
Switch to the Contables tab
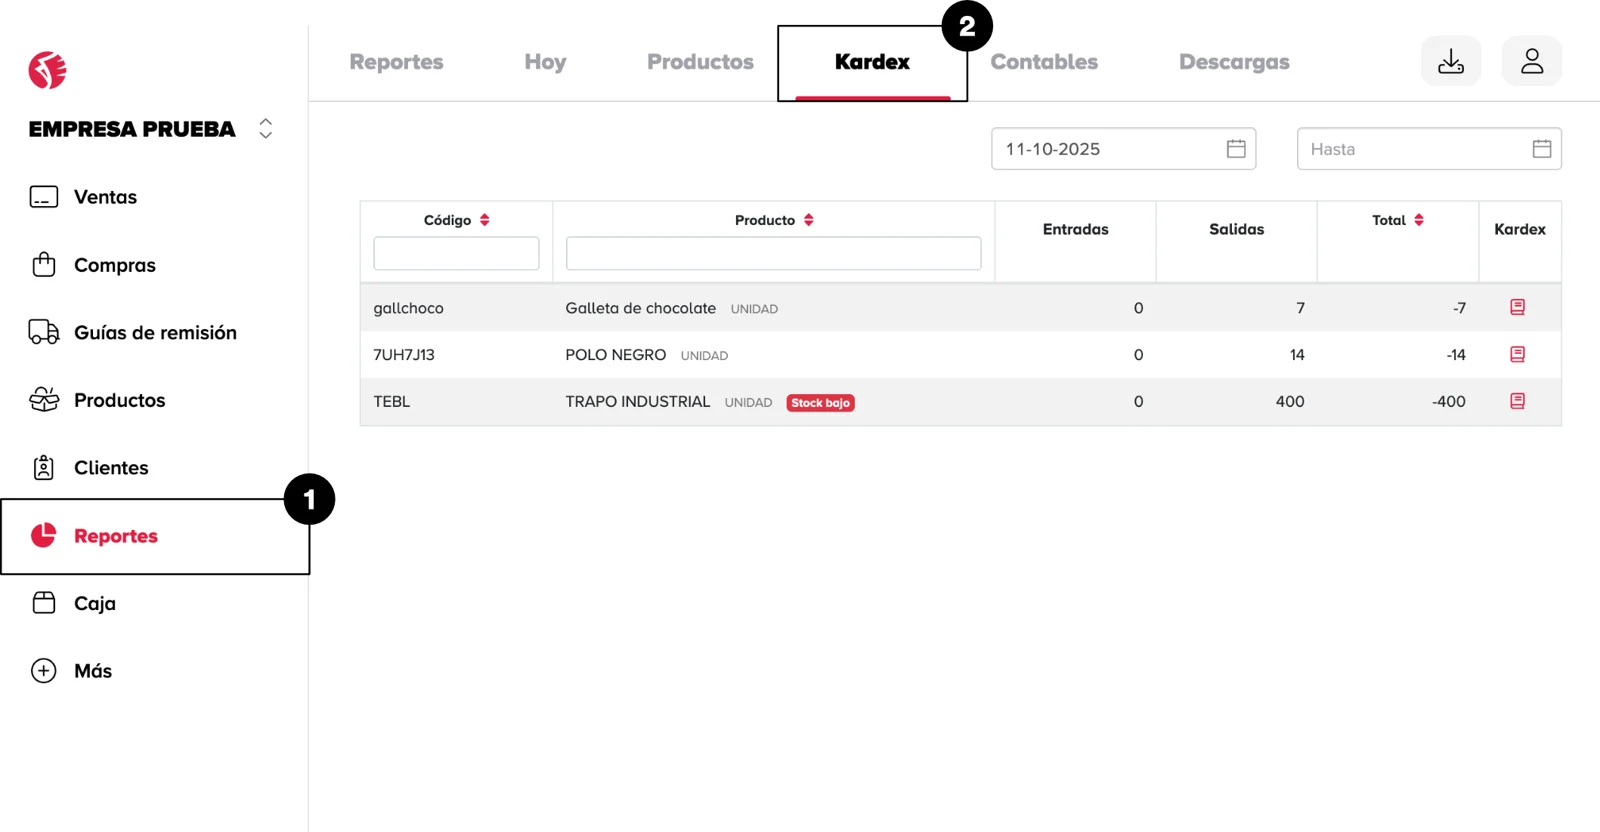tap(1043, 62)
